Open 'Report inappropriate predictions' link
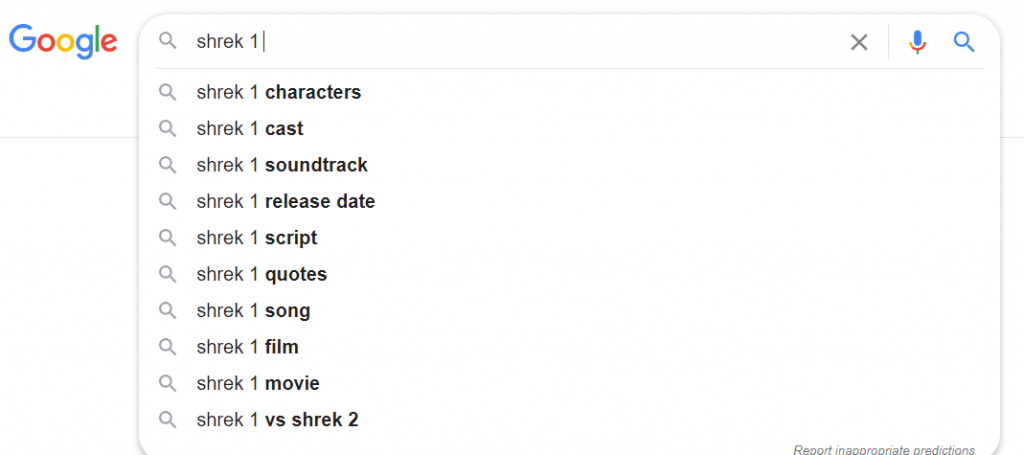Screen dimensions: 1024x455 click(884, 450)
